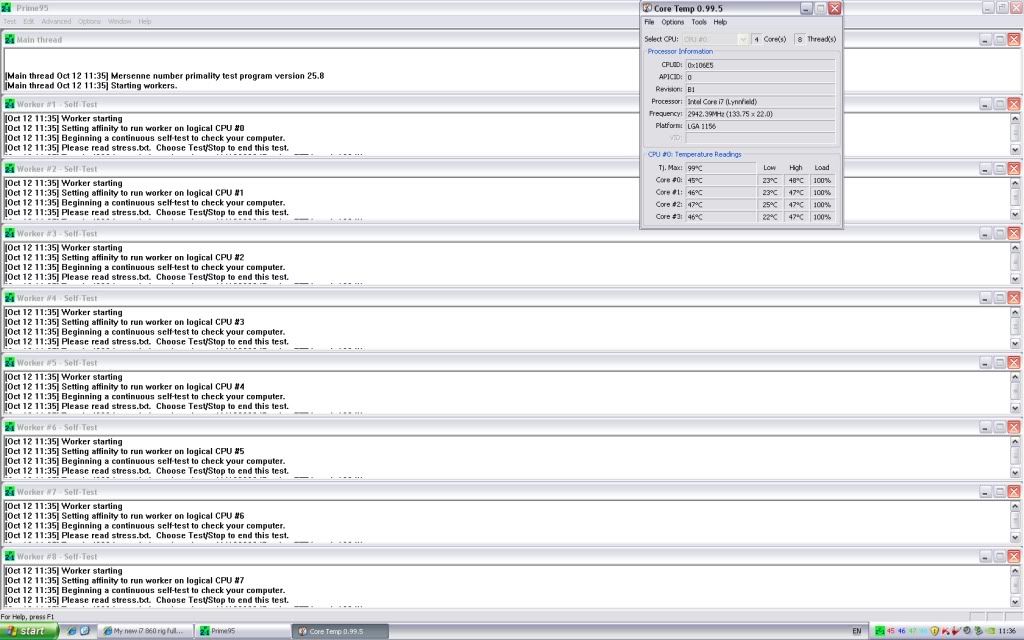This screenshot has width=1024, height=640.
Task: Click 'Setting affinity to run worker on logical CPU #5'
Action: pyautogui.click(x=153, y=451)
